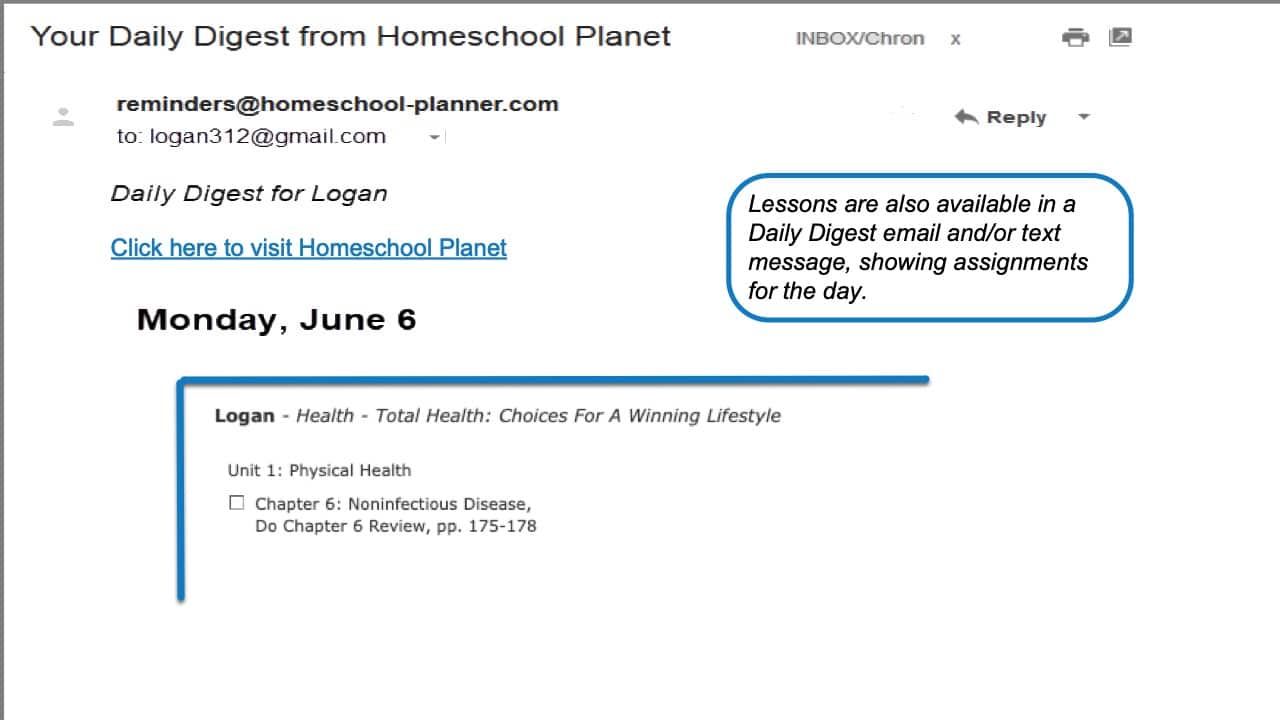The image size is (1280, 720).
Task: Click the email subject Your Daily Digest
Action: 351,37
